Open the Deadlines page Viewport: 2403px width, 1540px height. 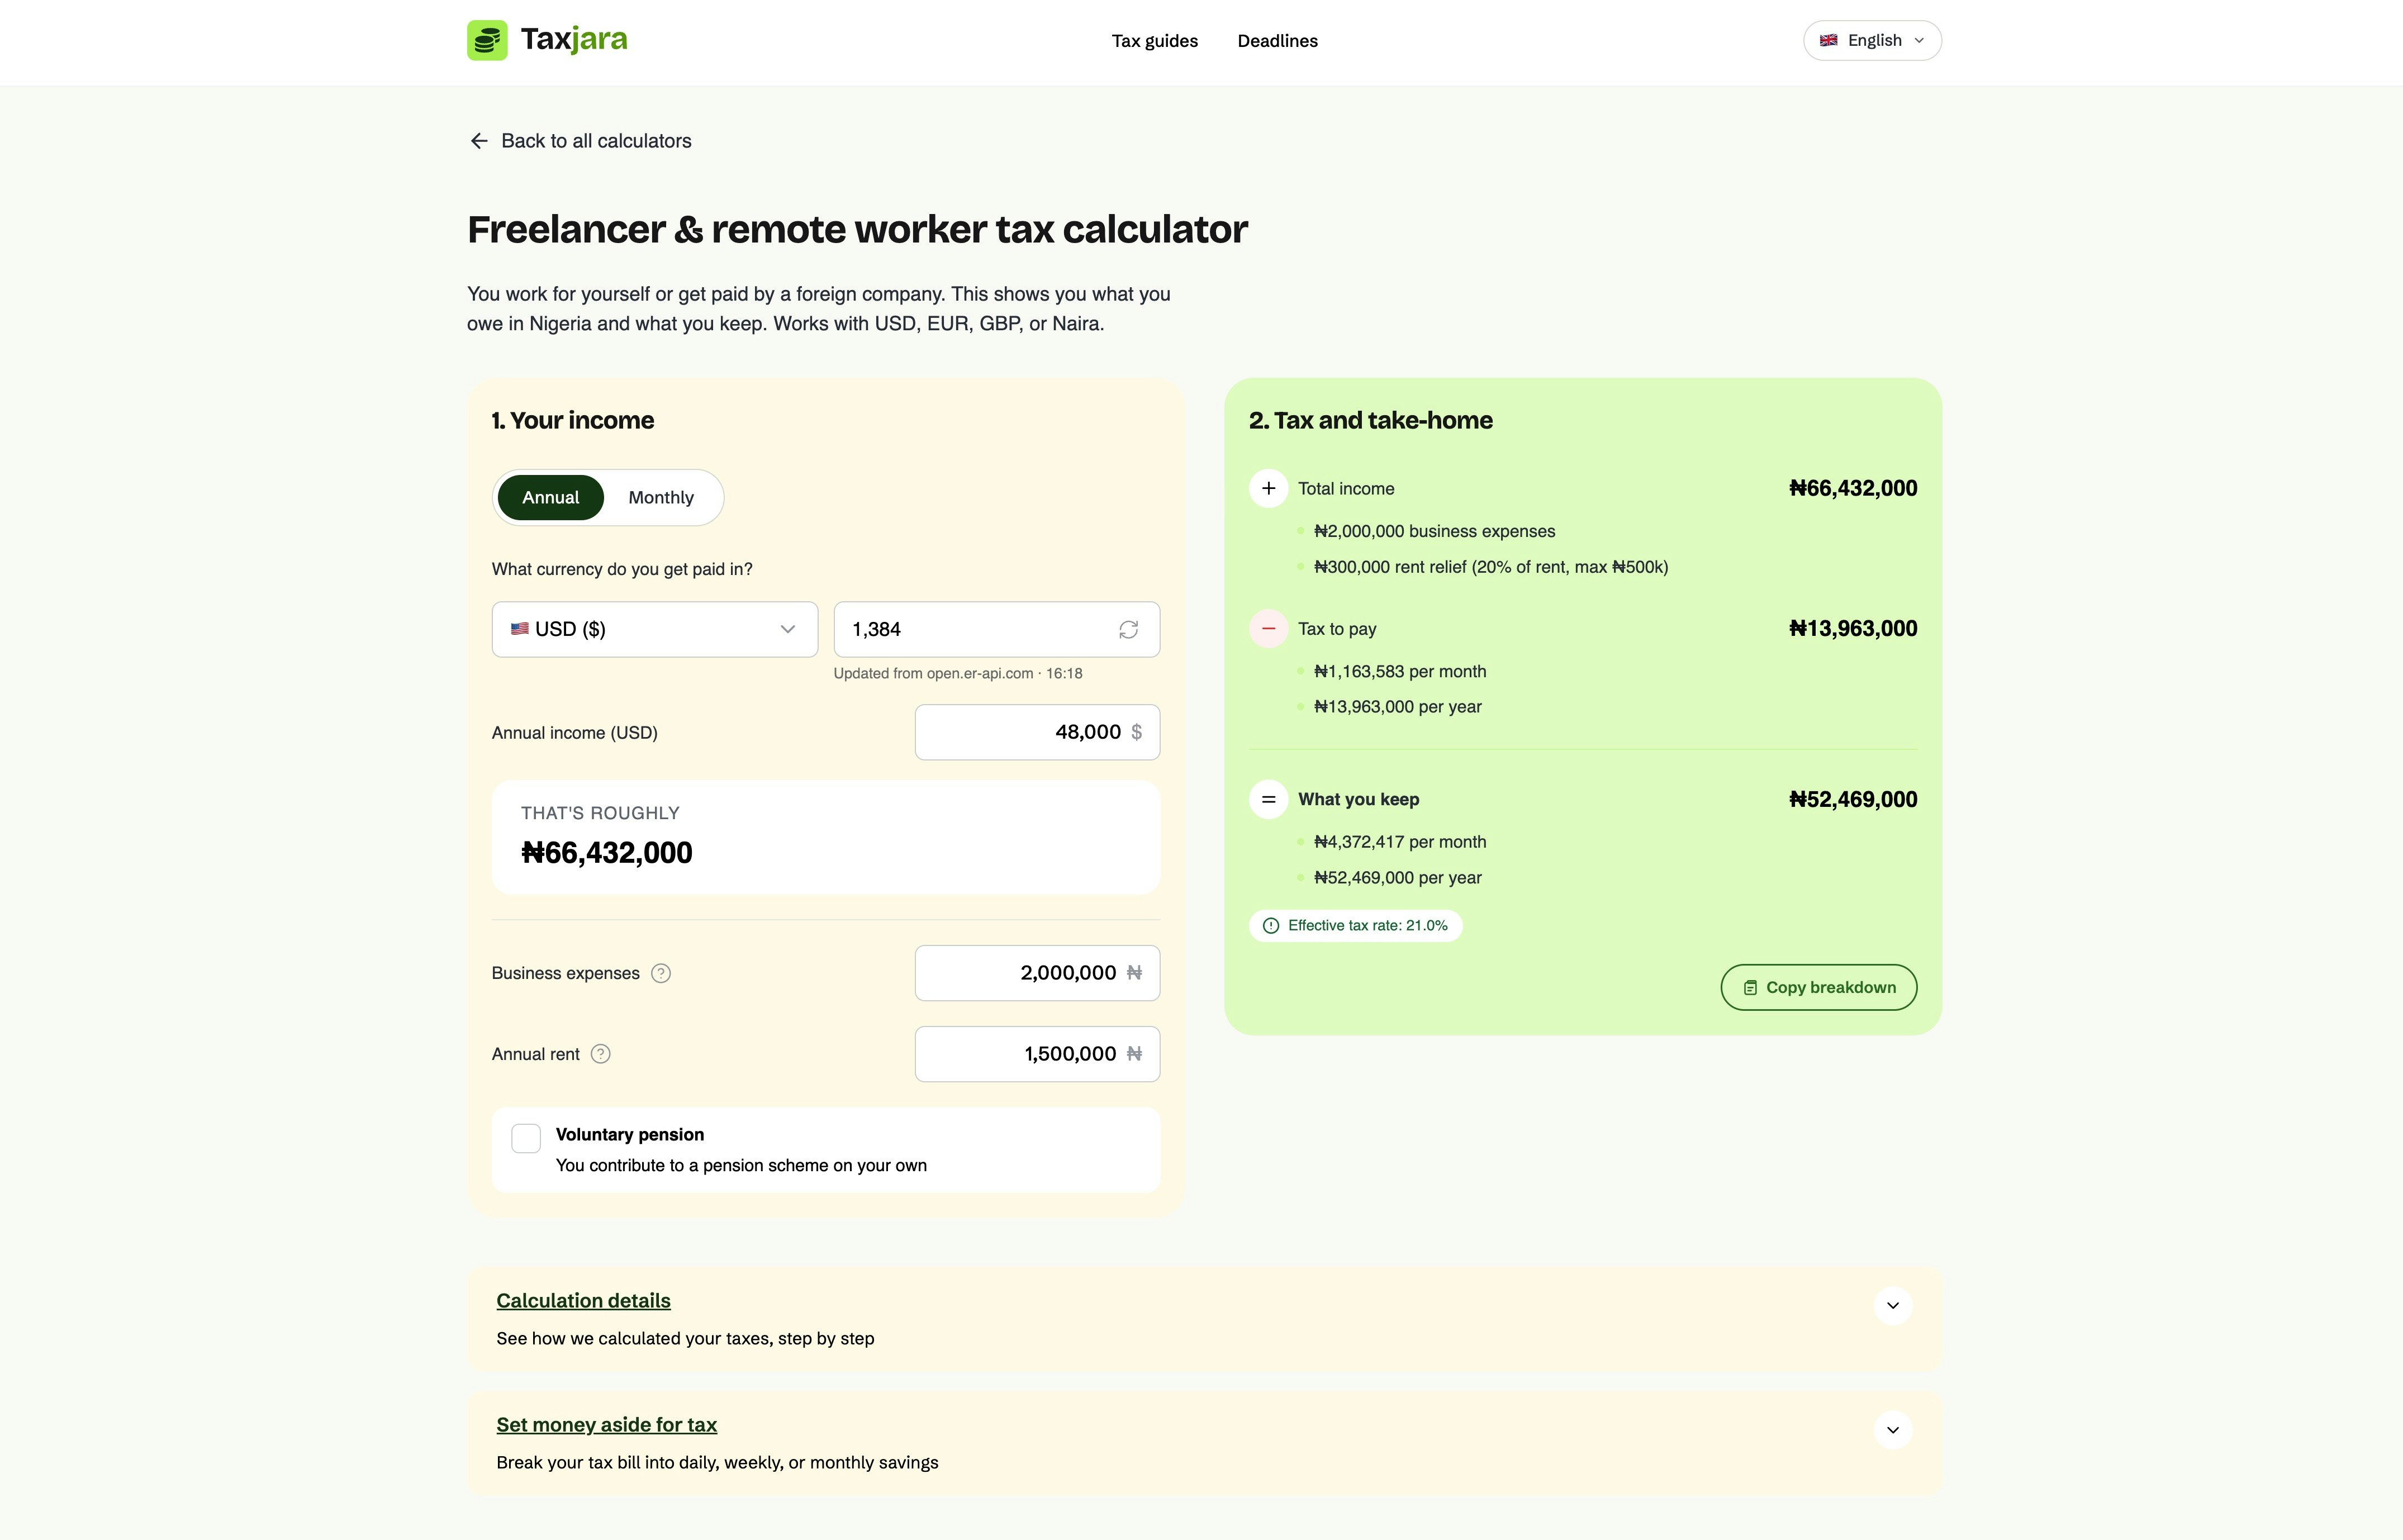coord(1277,41)
